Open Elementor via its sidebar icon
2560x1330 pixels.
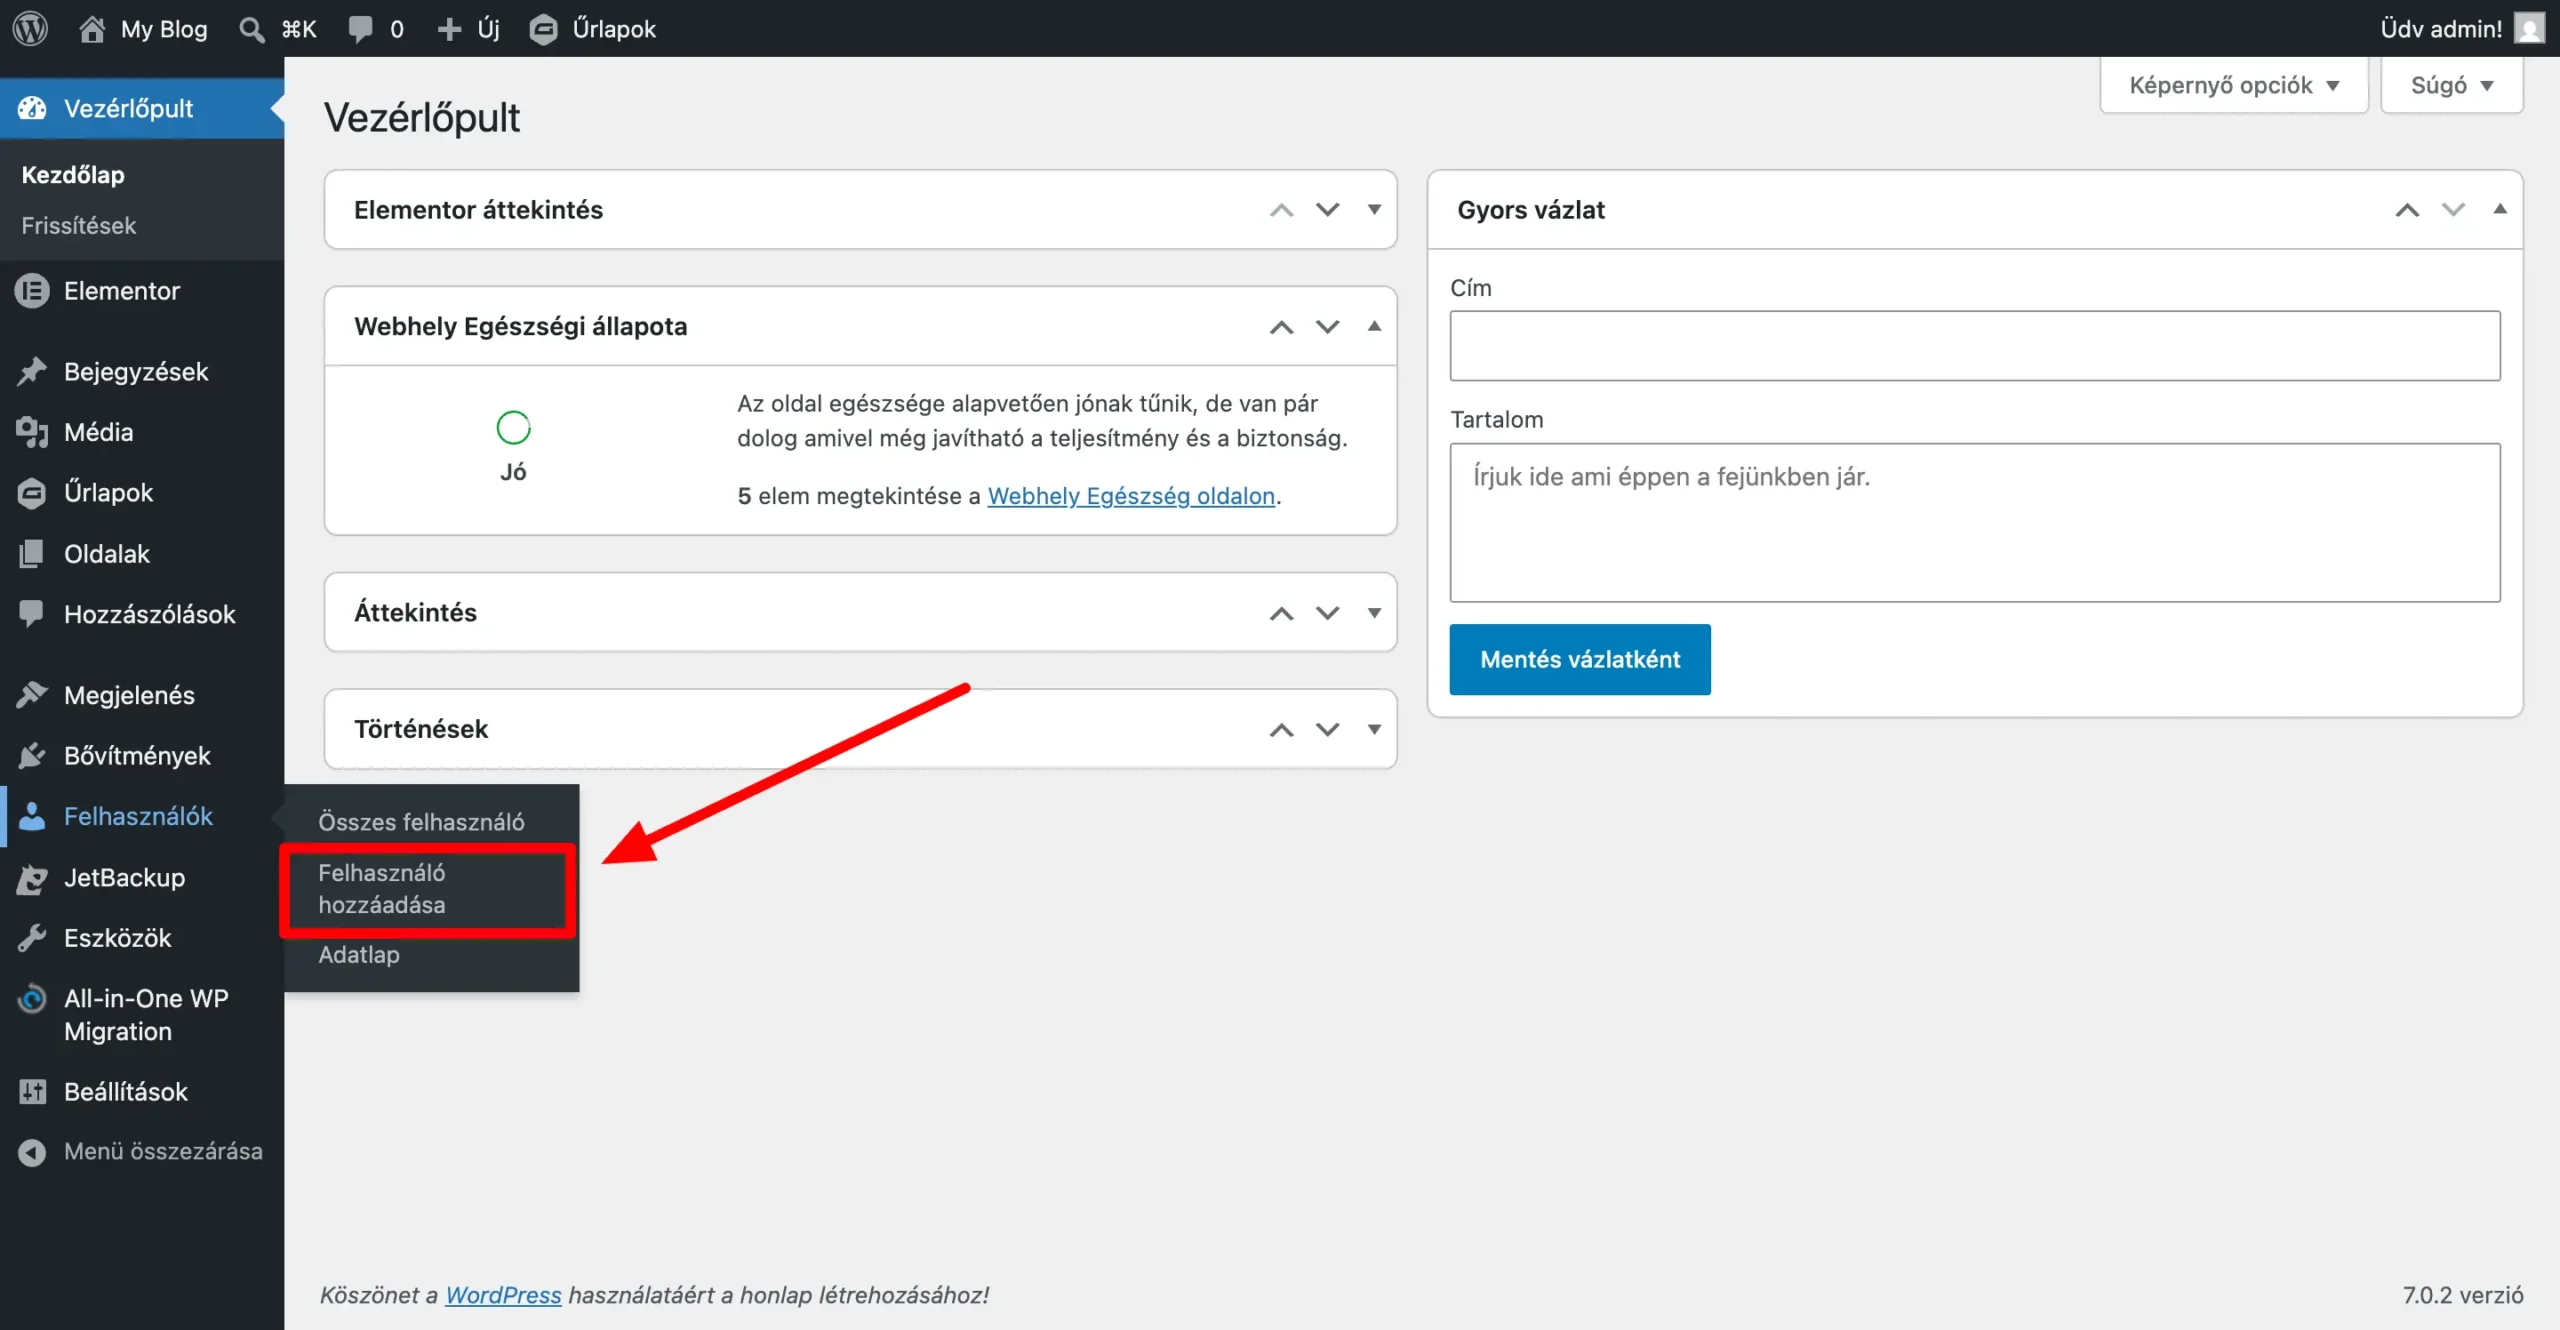(x=32, y=291)
